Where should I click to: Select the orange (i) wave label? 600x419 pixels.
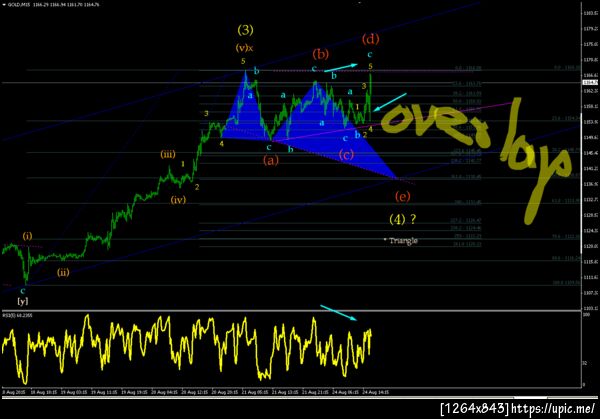[27, 236]
